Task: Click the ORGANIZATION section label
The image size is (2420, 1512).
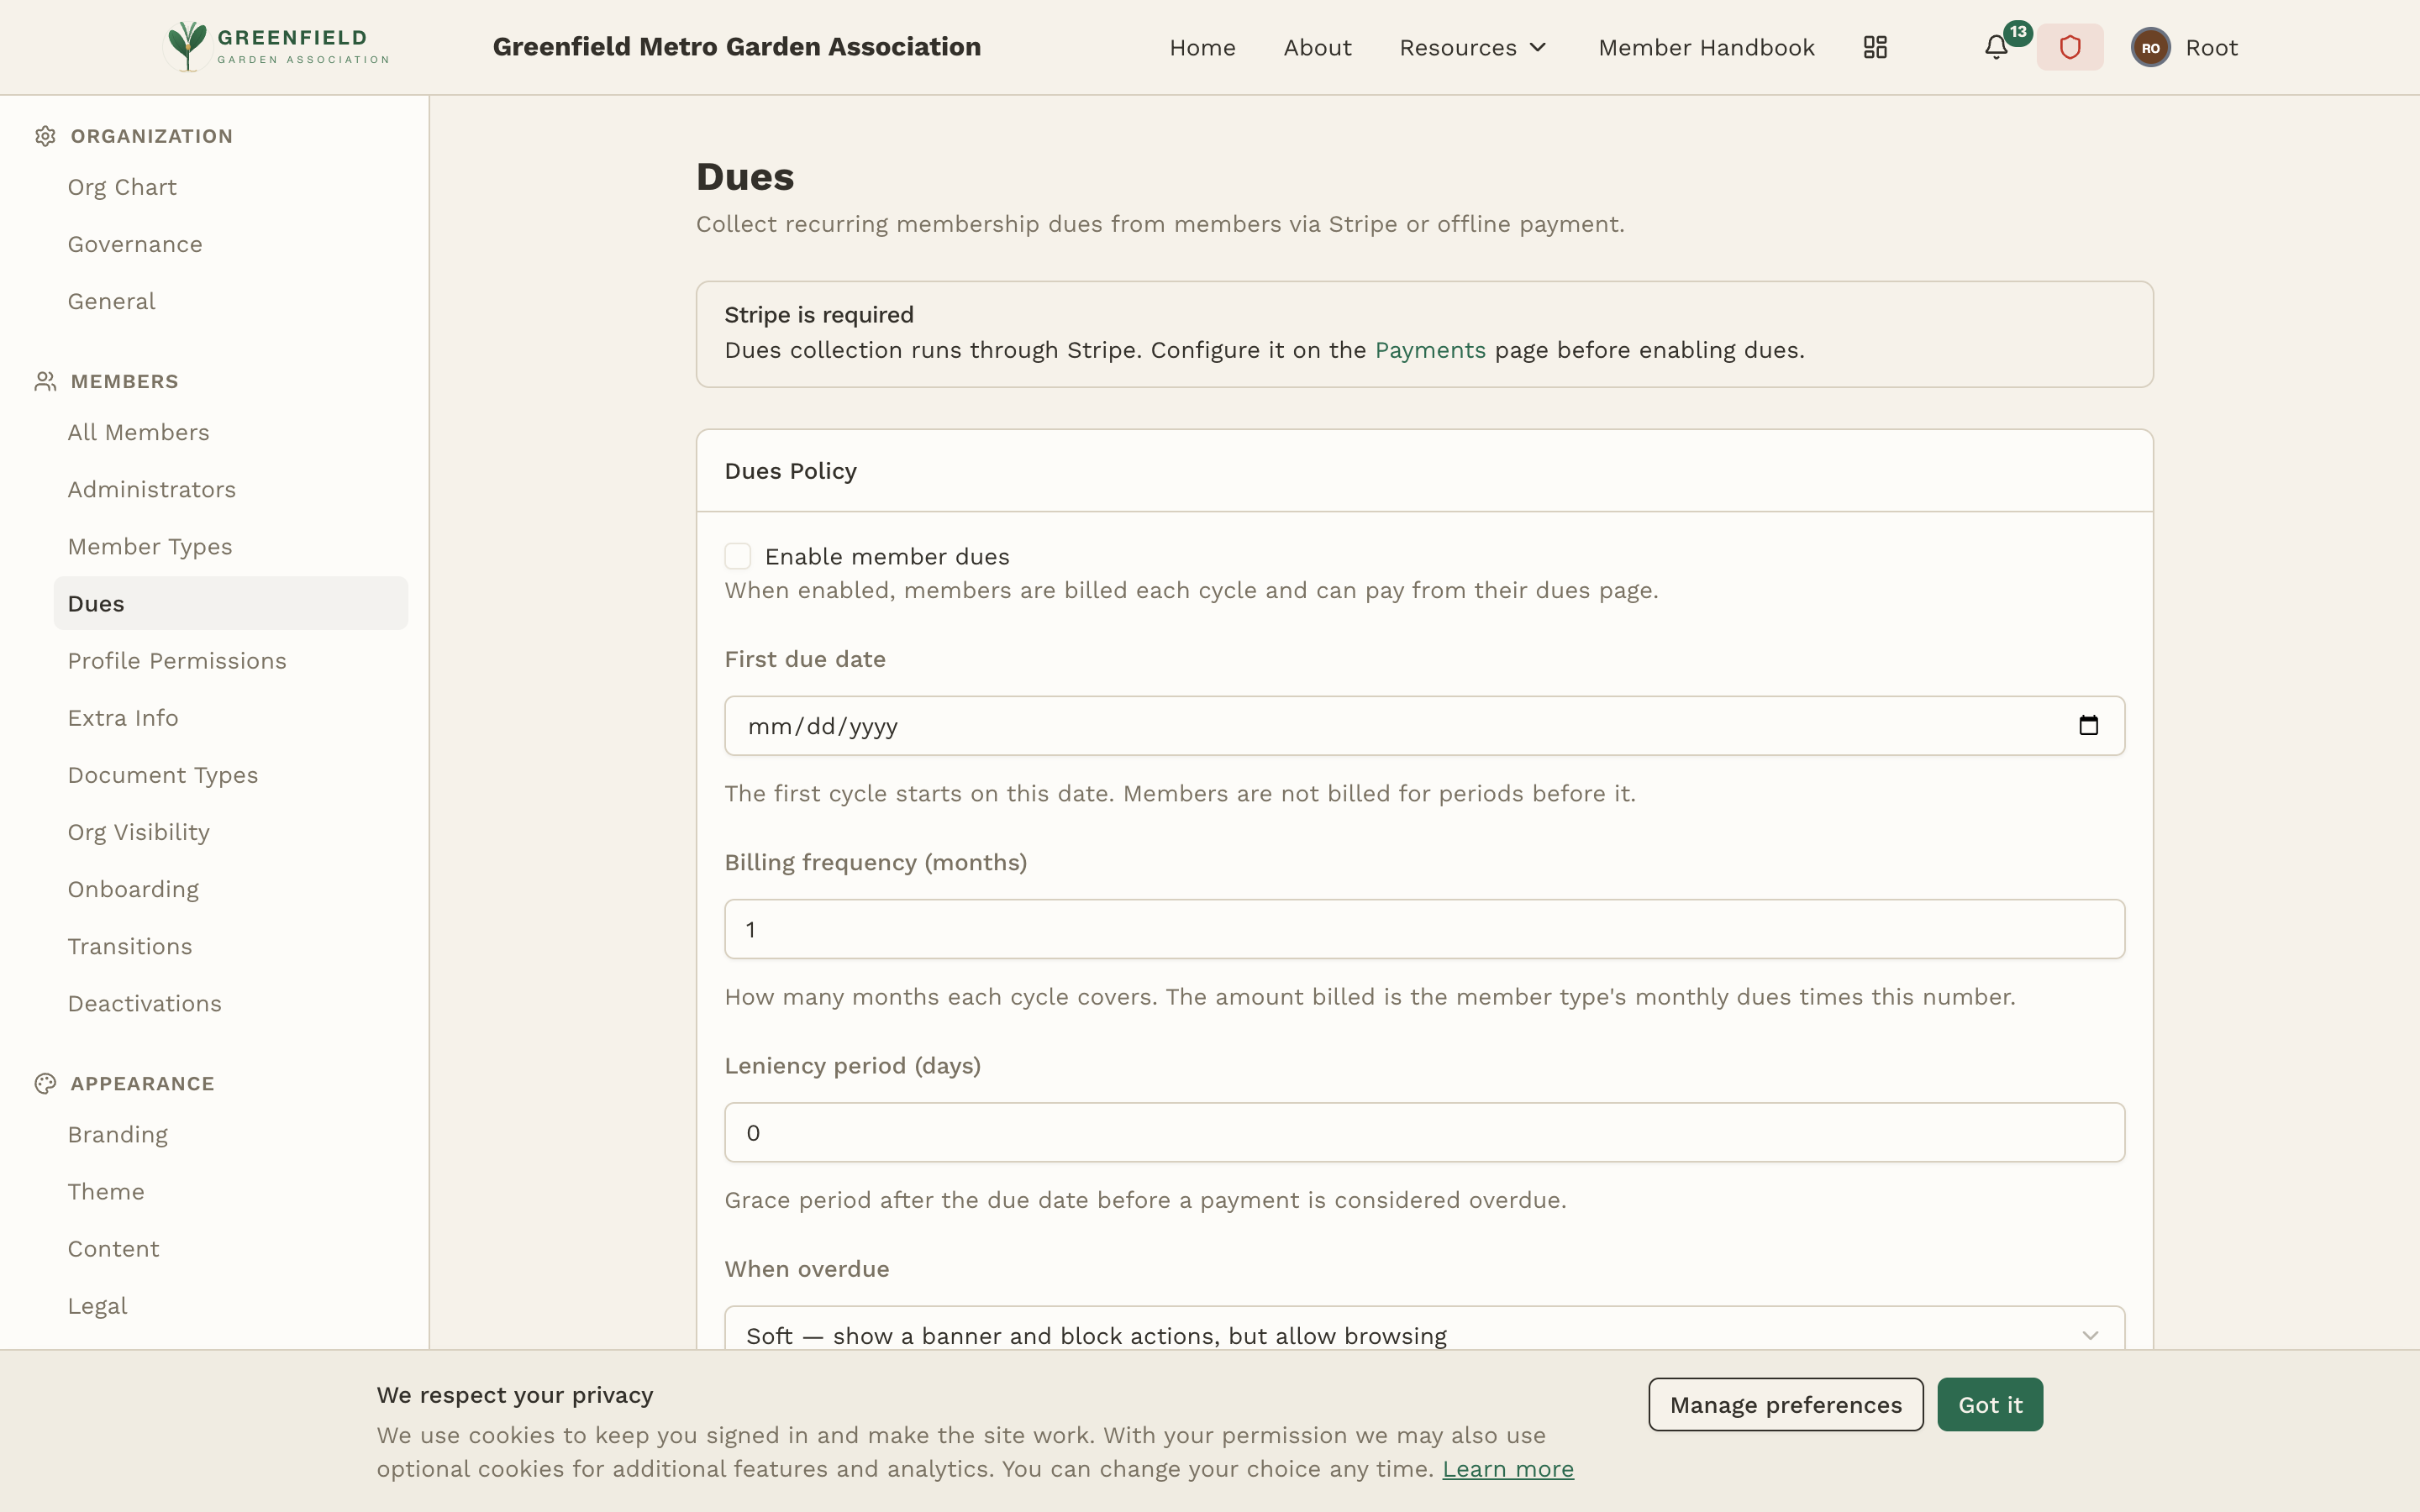Action: click(x=151, y=136)
